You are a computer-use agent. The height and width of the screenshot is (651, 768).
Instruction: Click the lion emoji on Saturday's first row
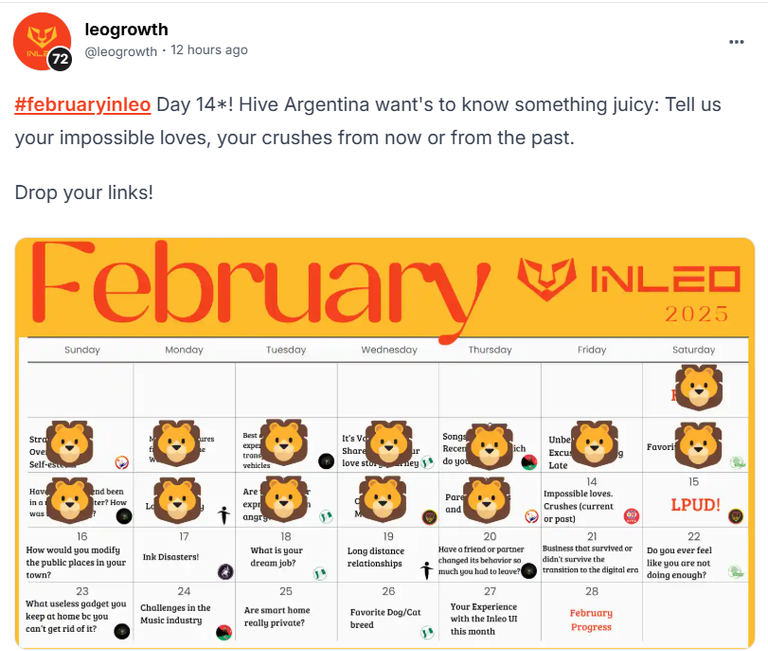[x=699, y=387]
